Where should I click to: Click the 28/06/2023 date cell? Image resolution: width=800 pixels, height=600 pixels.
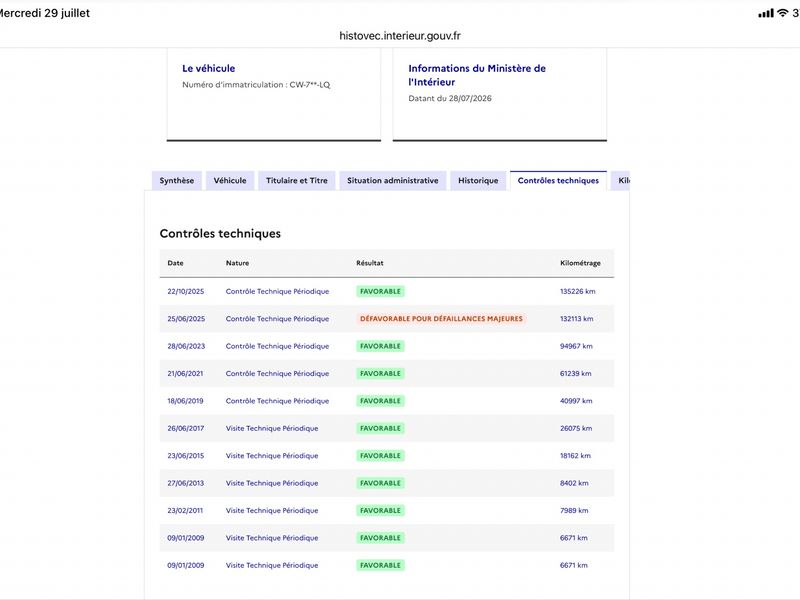pyautogui.click(x=186, y=346)
